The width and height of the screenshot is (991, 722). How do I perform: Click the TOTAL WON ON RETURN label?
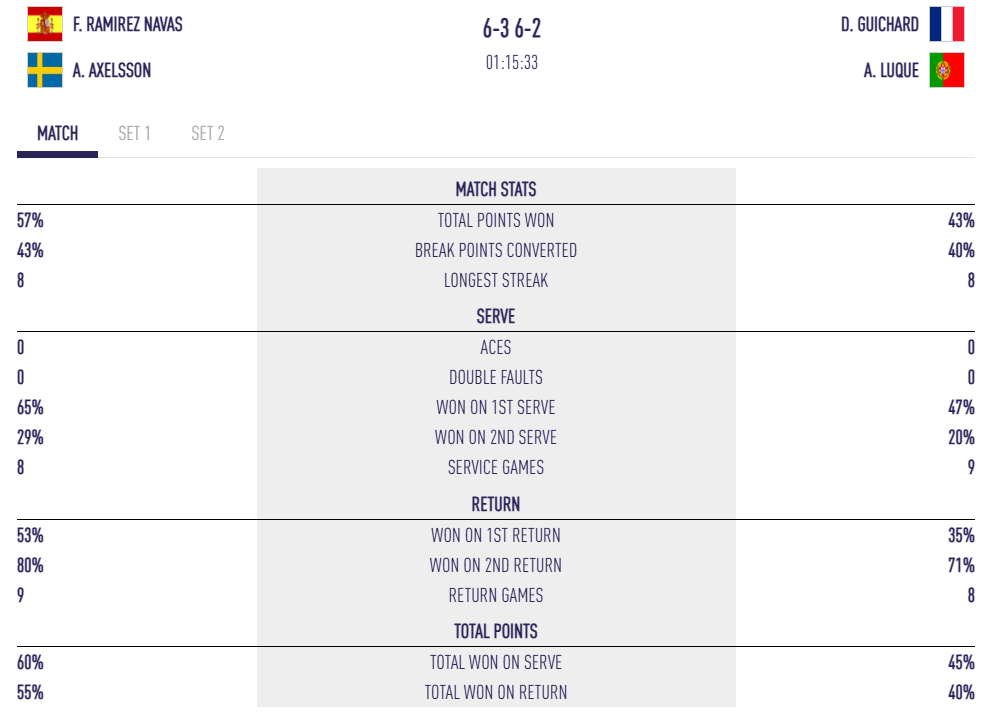coord(498,692)
